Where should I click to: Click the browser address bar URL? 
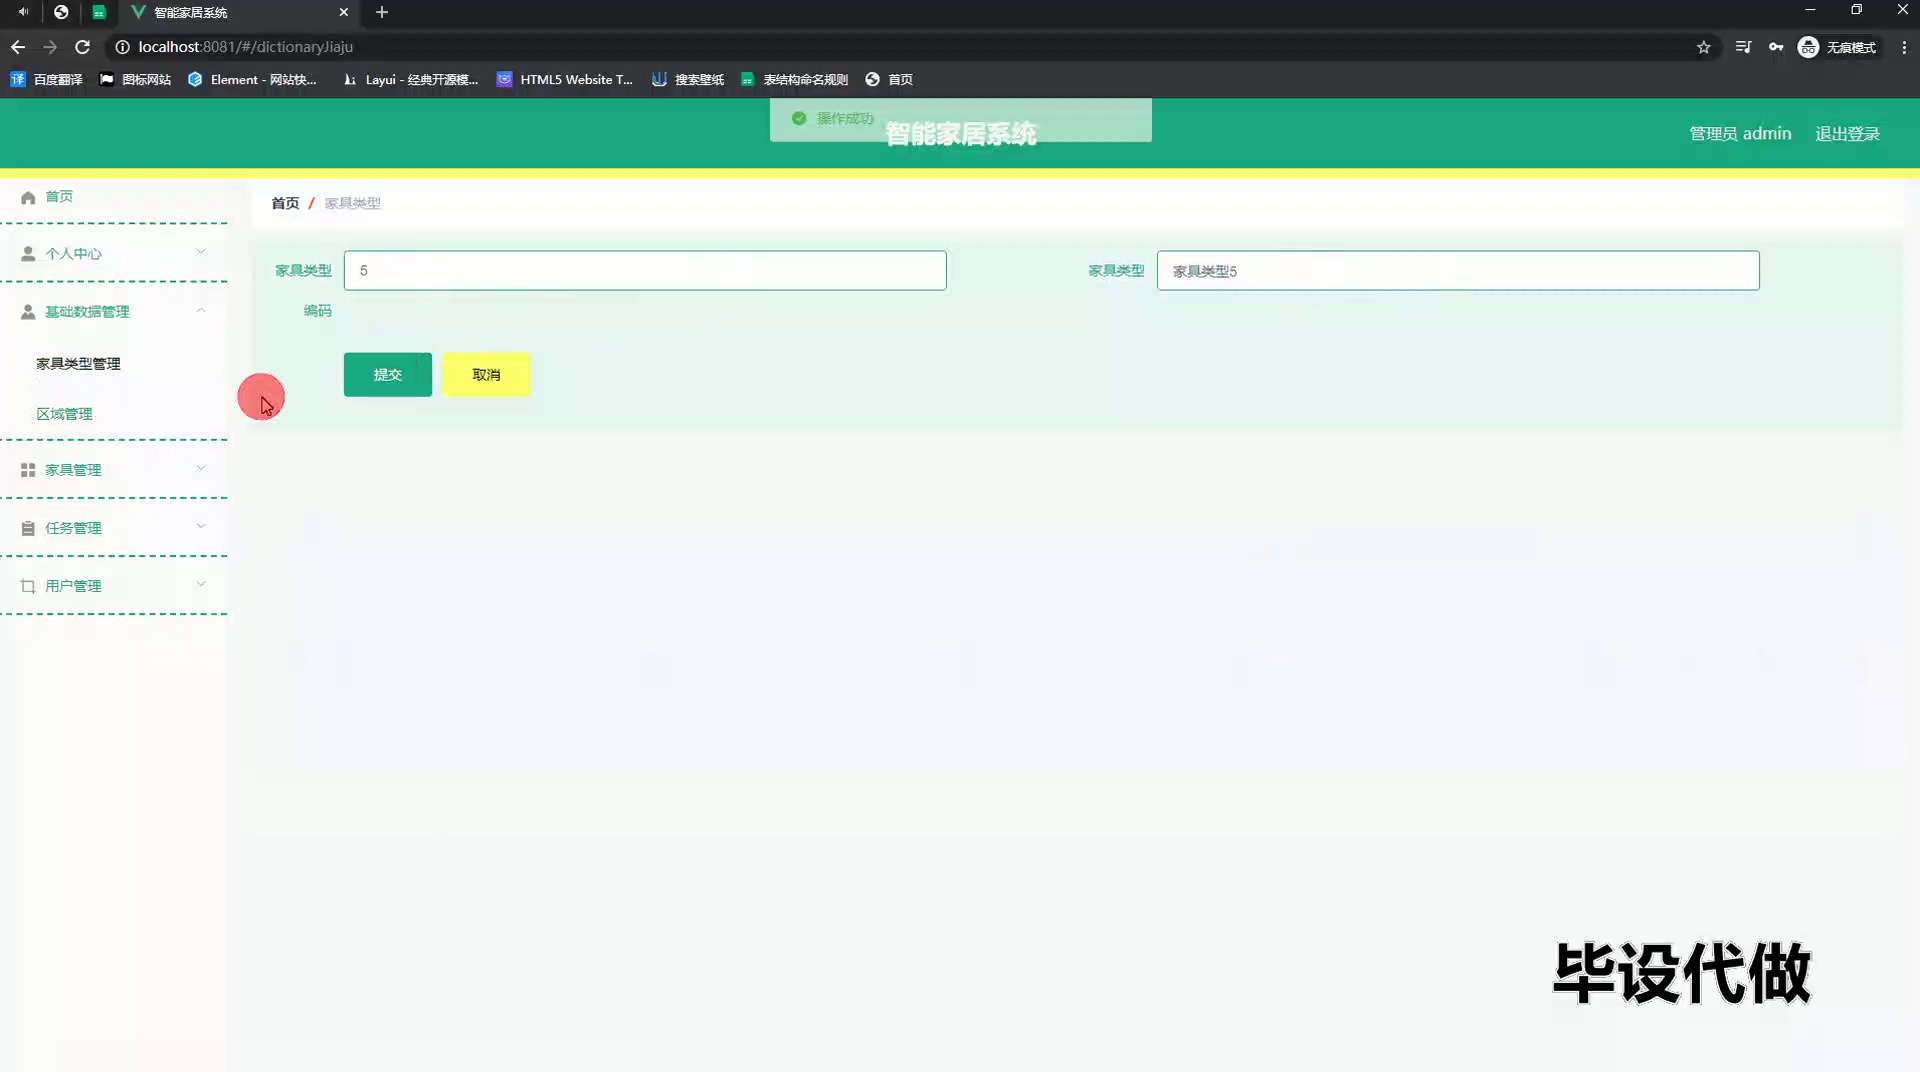point(245,47)
